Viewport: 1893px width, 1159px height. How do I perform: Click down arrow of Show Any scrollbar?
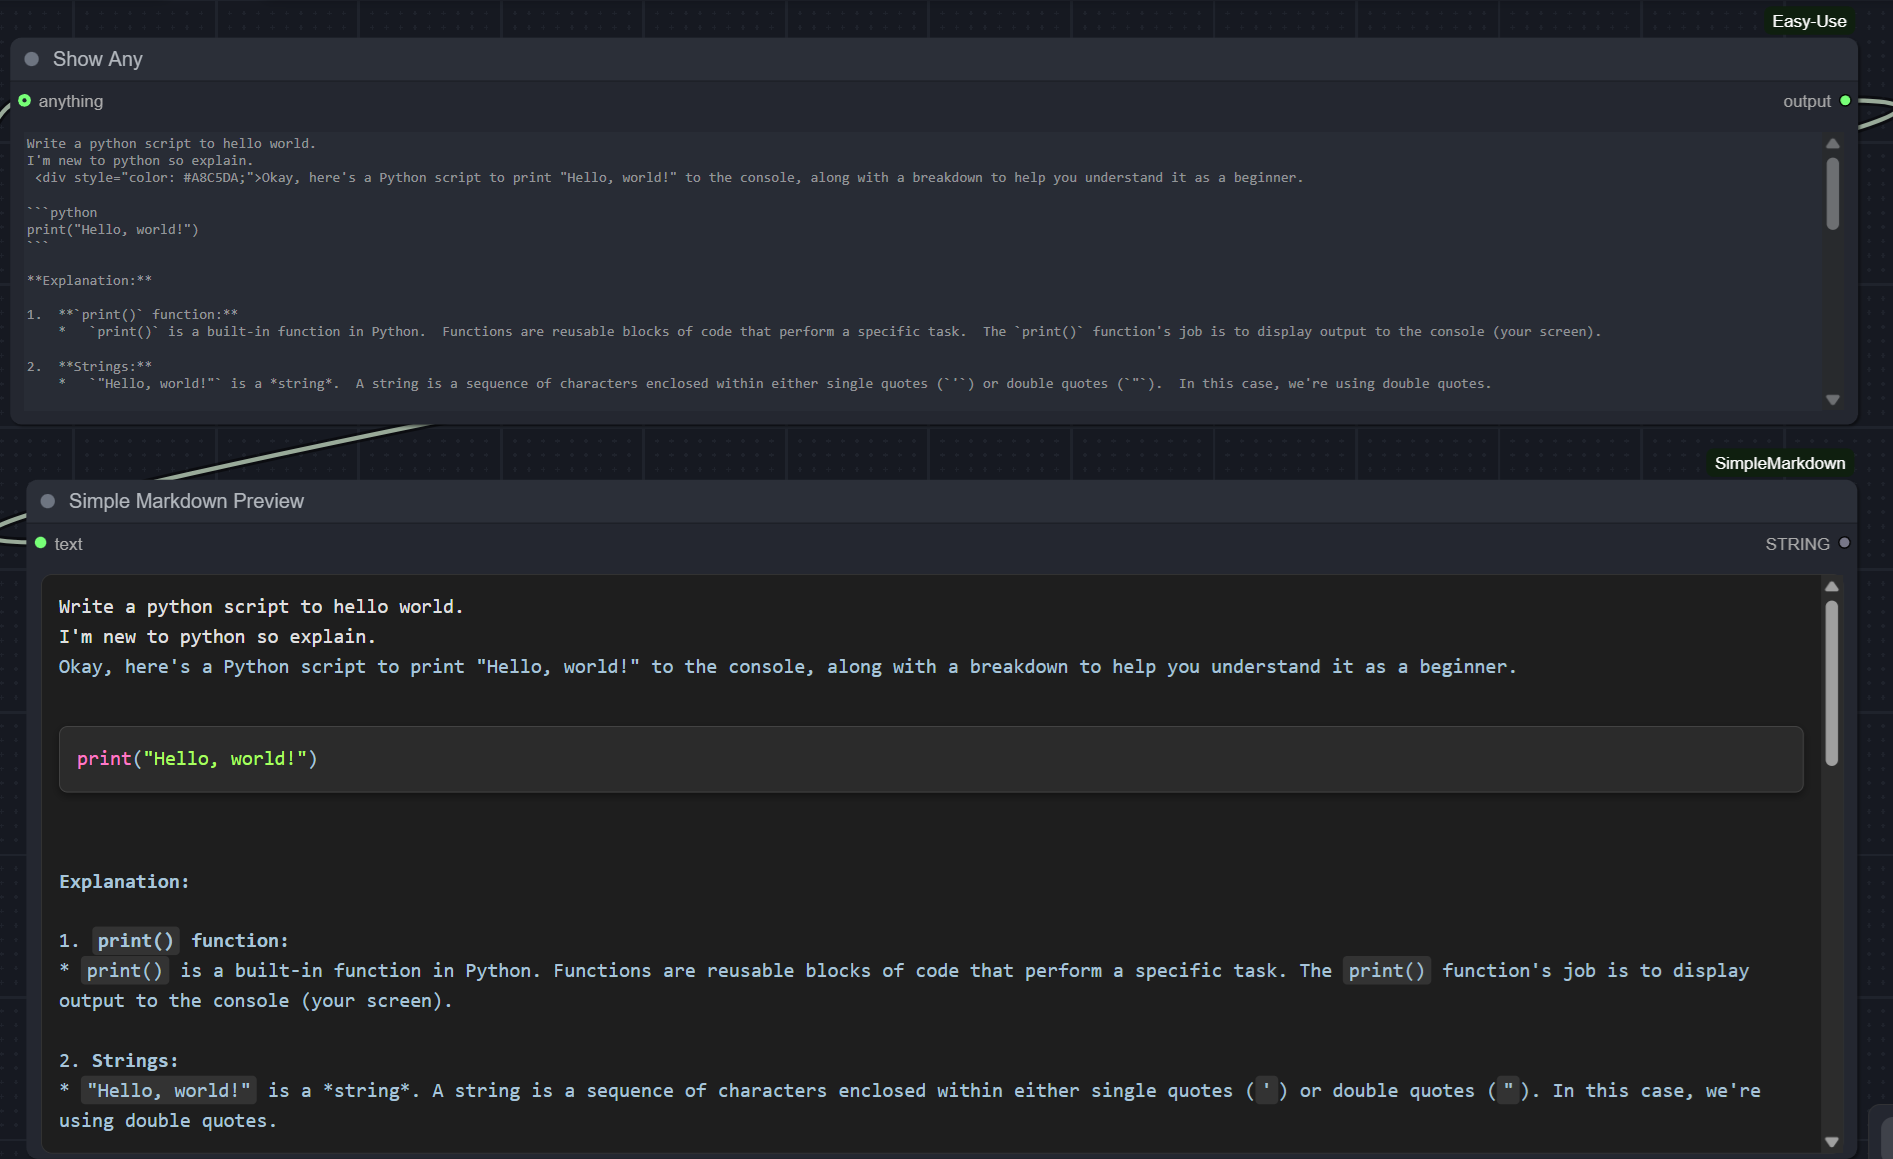1832,399
